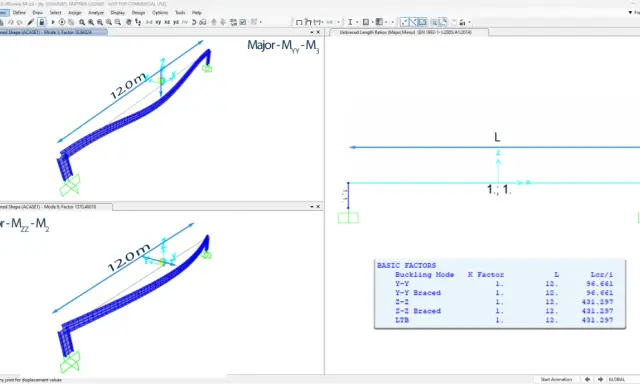
Task: Click the move down in list arrow
Action: [223, 22]
